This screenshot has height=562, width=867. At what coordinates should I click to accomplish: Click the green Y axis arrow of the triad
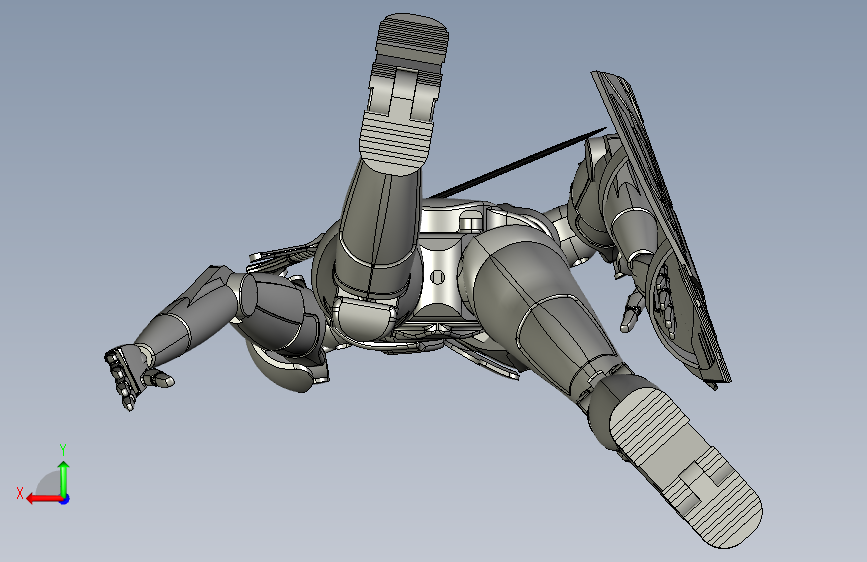[64, 478]
